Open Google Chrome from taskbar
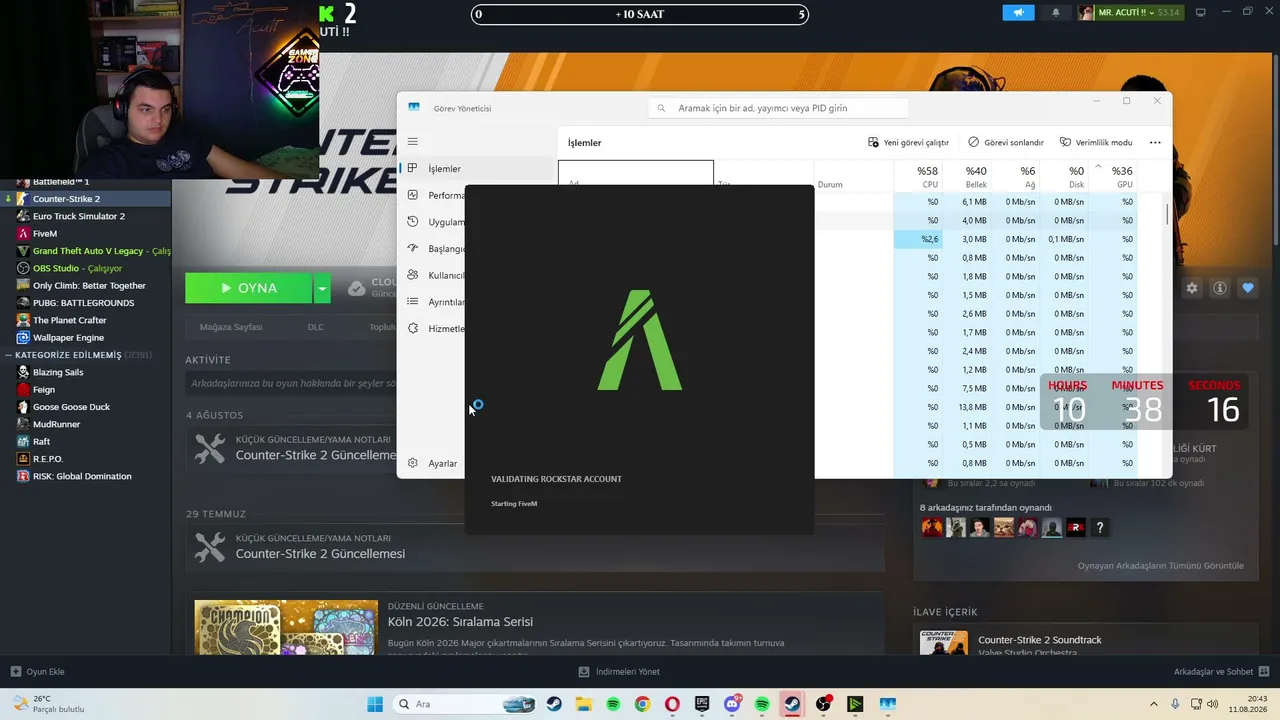Image resolution: width=1280 pixels, height=720 pixels. point(642,704)
